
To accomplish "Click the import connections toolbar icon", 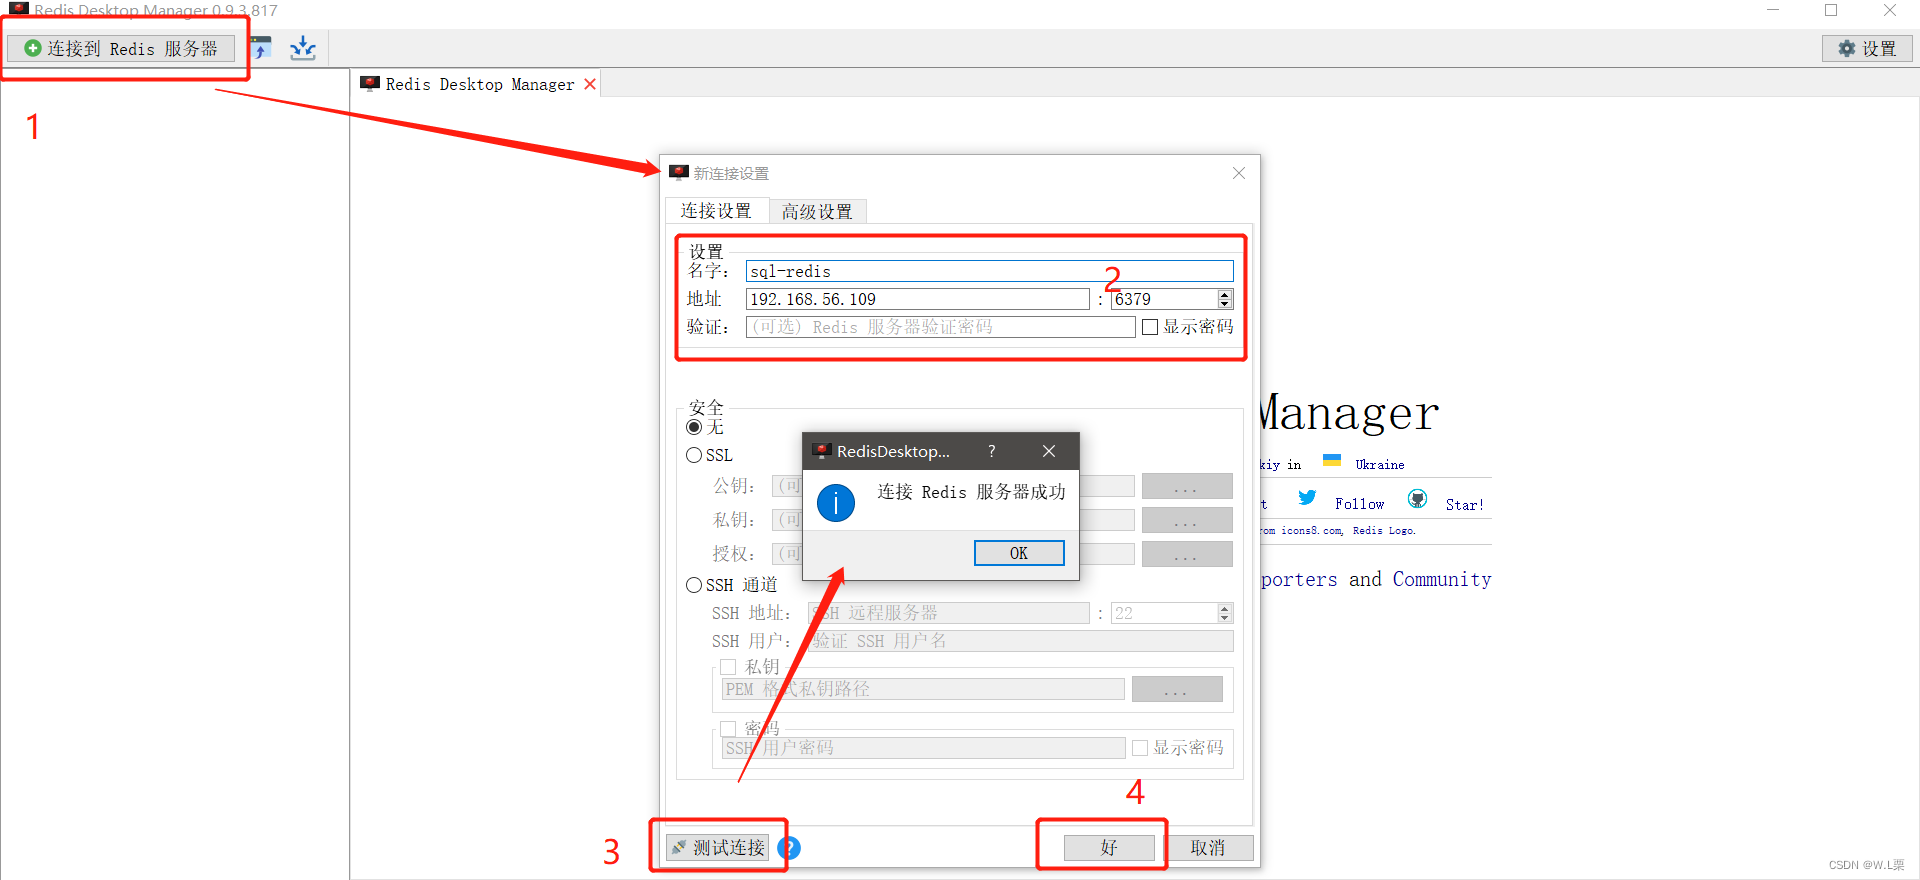I will click(x=262, y=48).
